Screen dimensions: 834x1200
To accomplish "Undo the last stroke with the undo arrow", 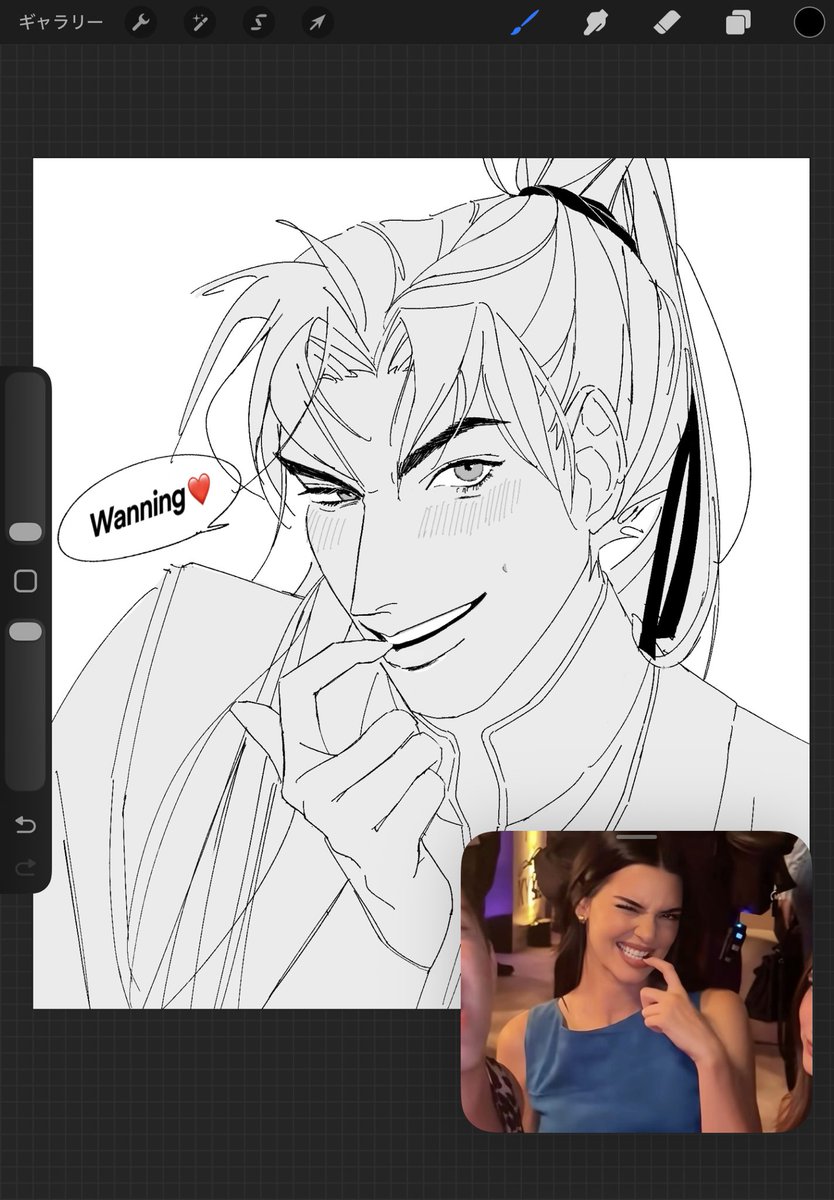I will point(25,825).
